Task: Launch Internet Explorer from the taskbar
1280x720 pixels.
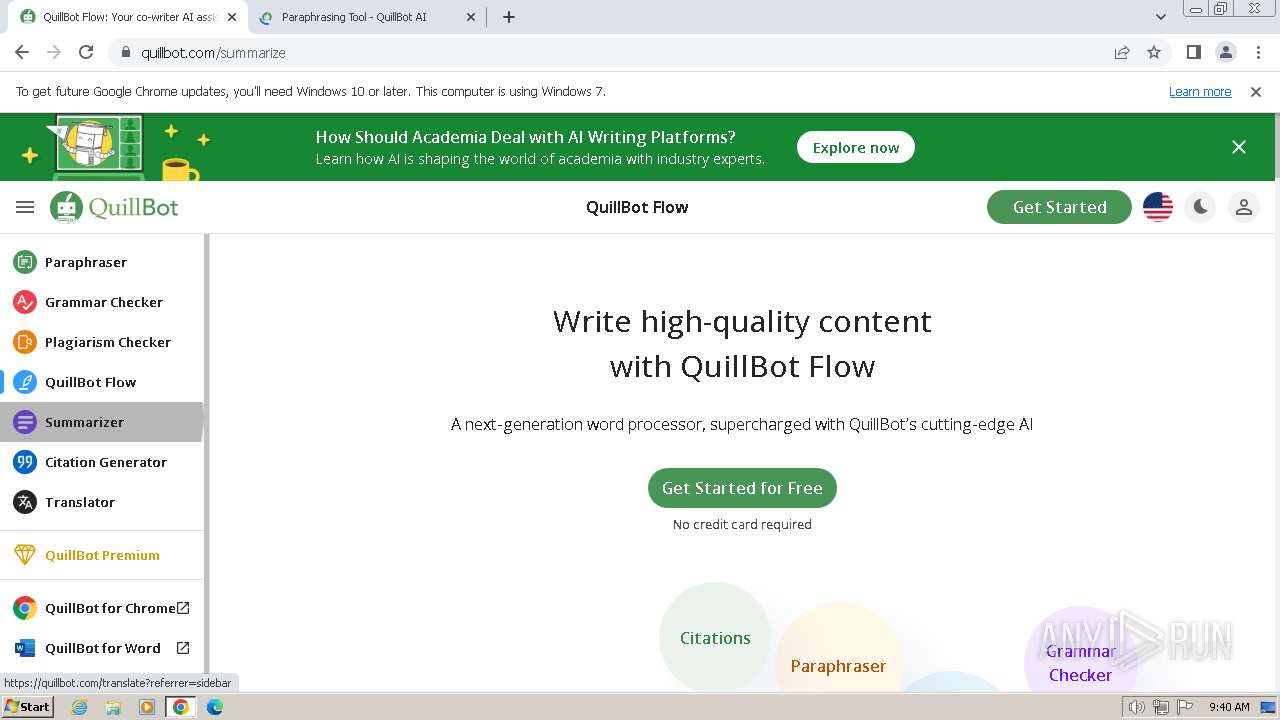Action: (79, 707)
